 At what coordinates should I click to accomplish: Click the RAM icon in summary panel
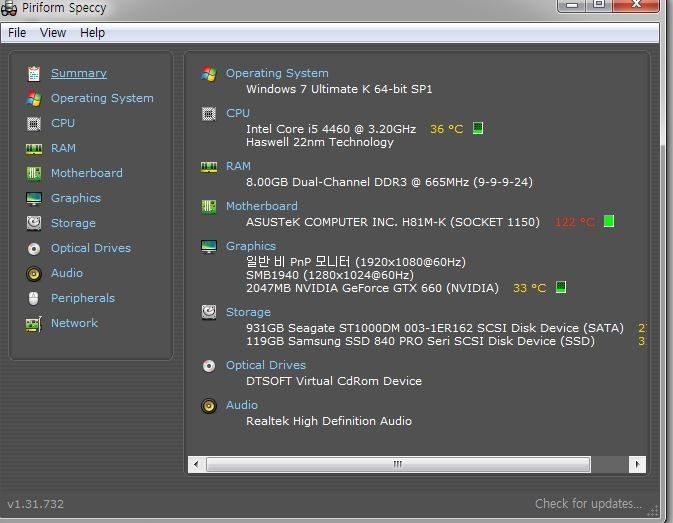click(209, 166)
